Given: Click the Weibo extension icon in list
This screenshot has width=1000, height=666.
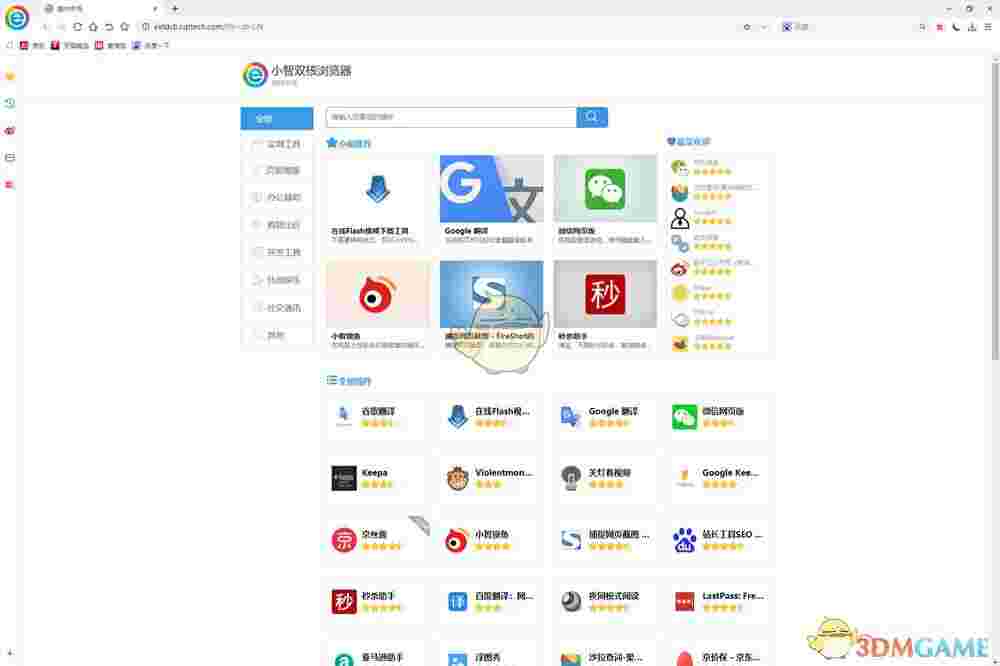Looking at the screenshot, I should (x=457, y=540).
